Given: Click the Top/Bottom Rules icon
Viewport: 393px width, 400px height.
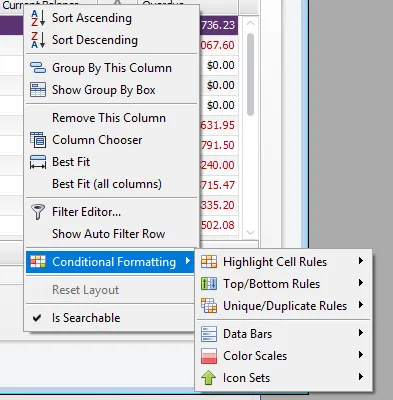Looking at the screenshot, I should tap(209, 284).
